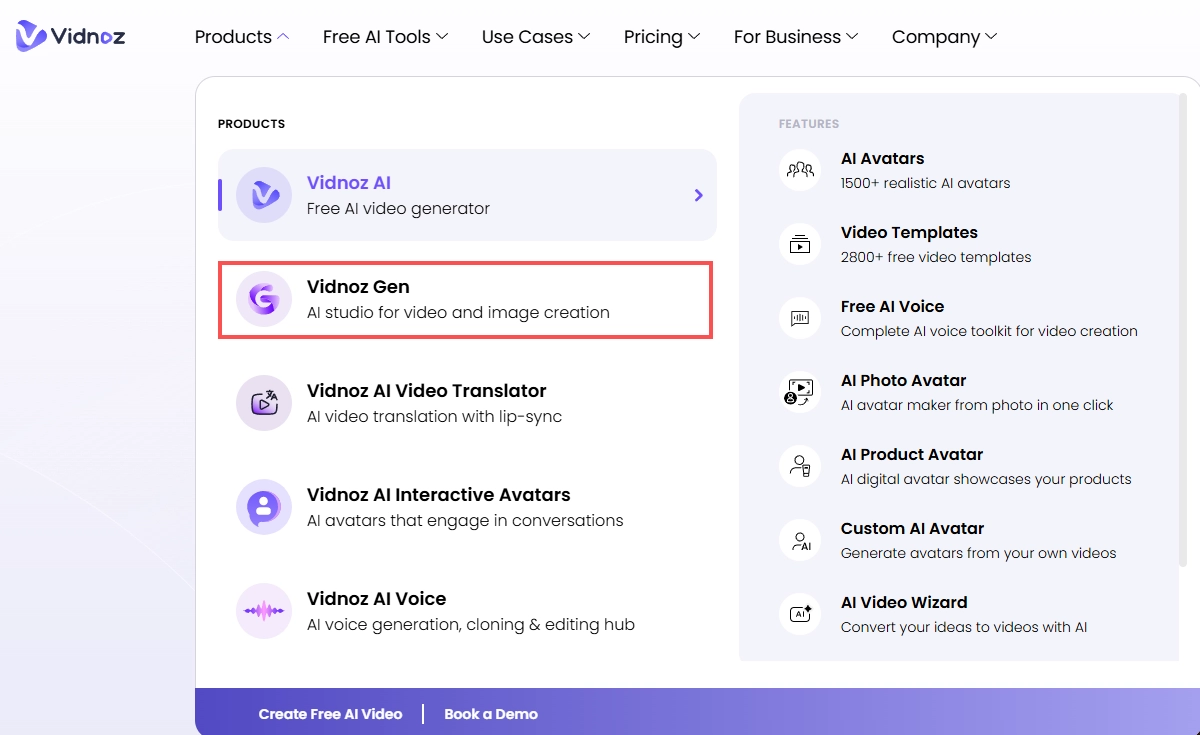The height and width of the screenshot is (735, 1200).
Task: Expand the Company dropdown
Action: tap(943, 36)
